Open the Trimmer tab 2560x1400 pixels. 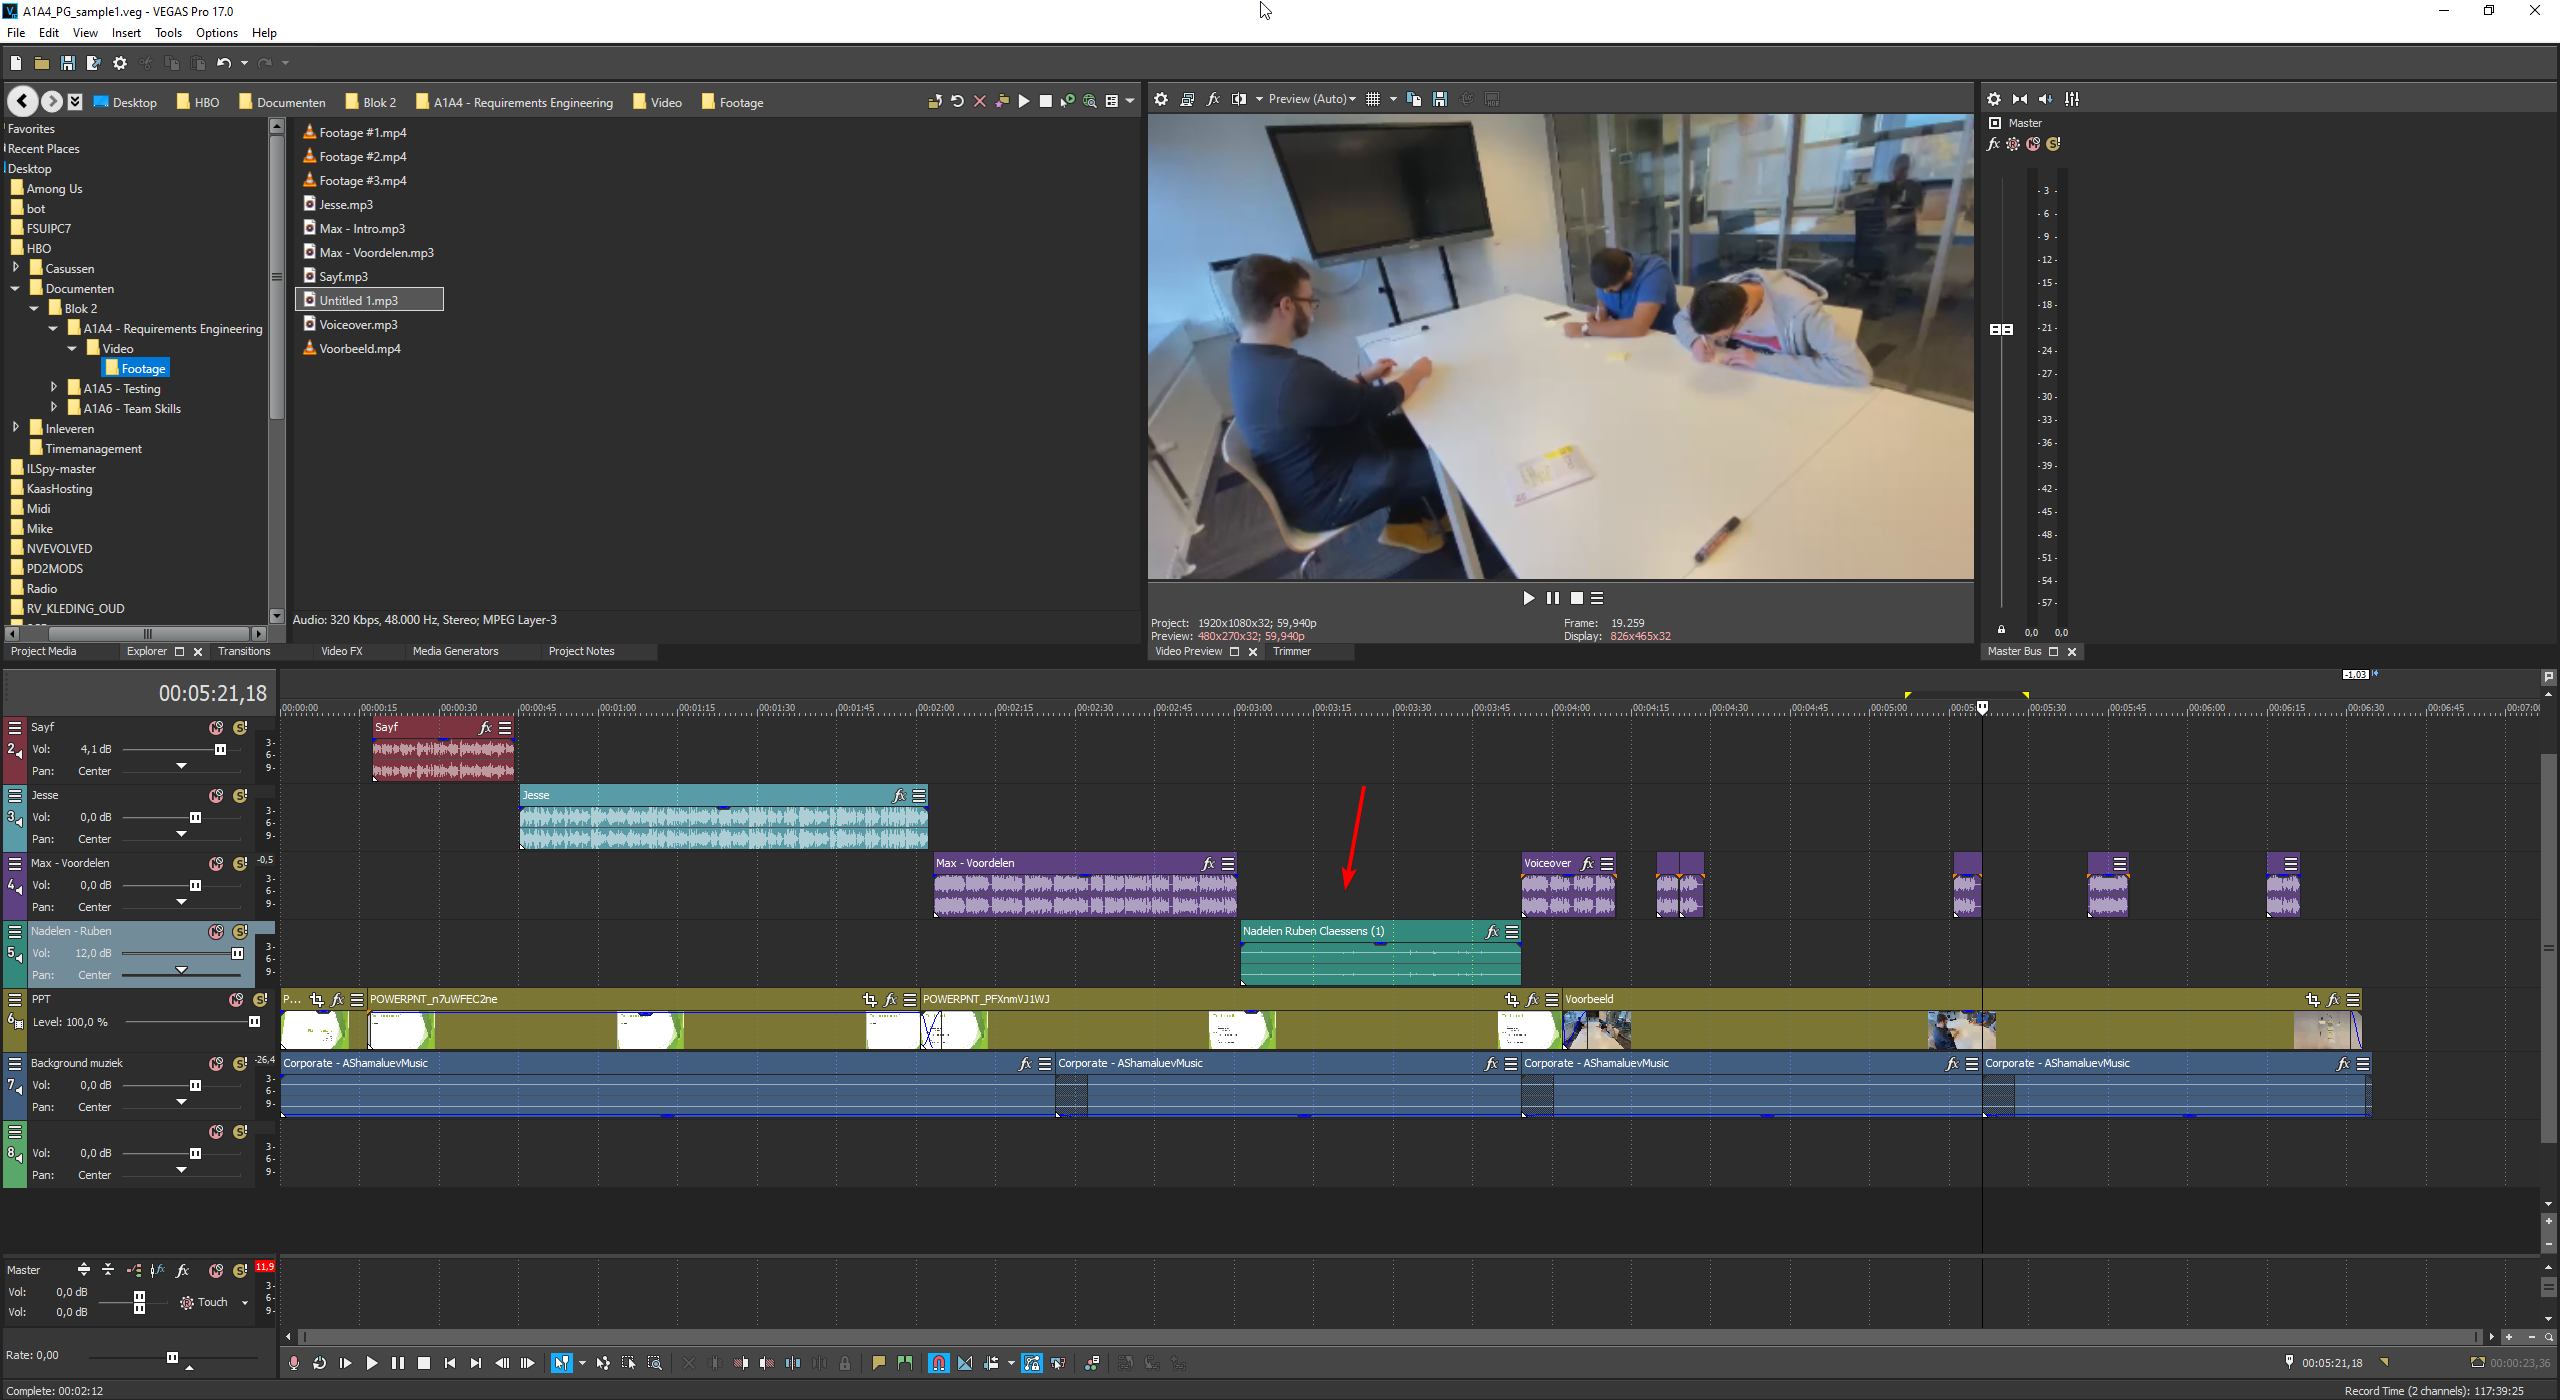tap(1291, 651)
